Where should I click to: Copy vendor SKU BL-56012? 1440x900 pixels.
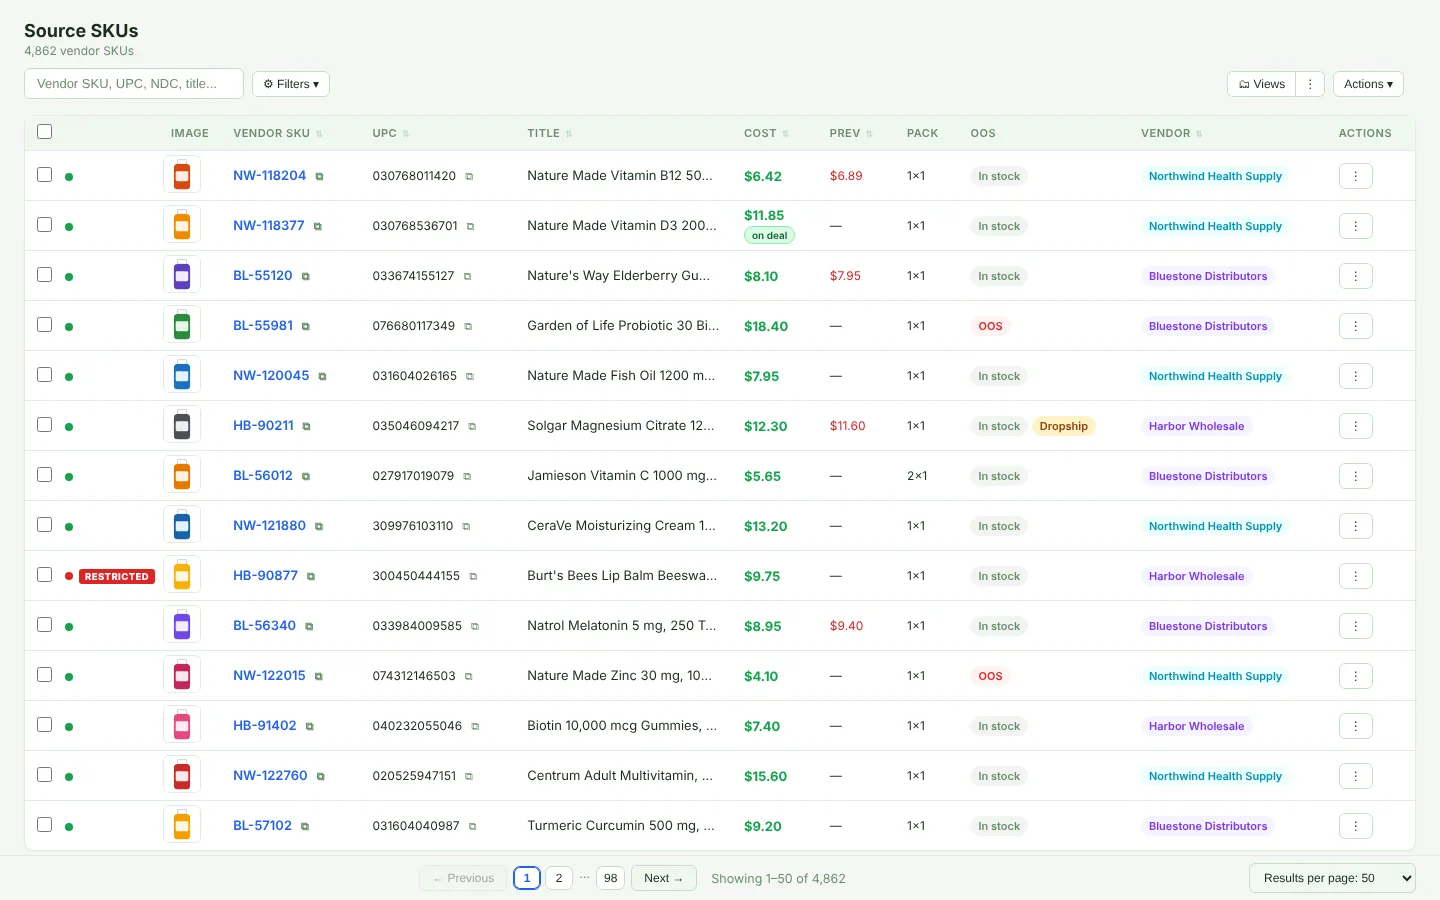(306, 476)
